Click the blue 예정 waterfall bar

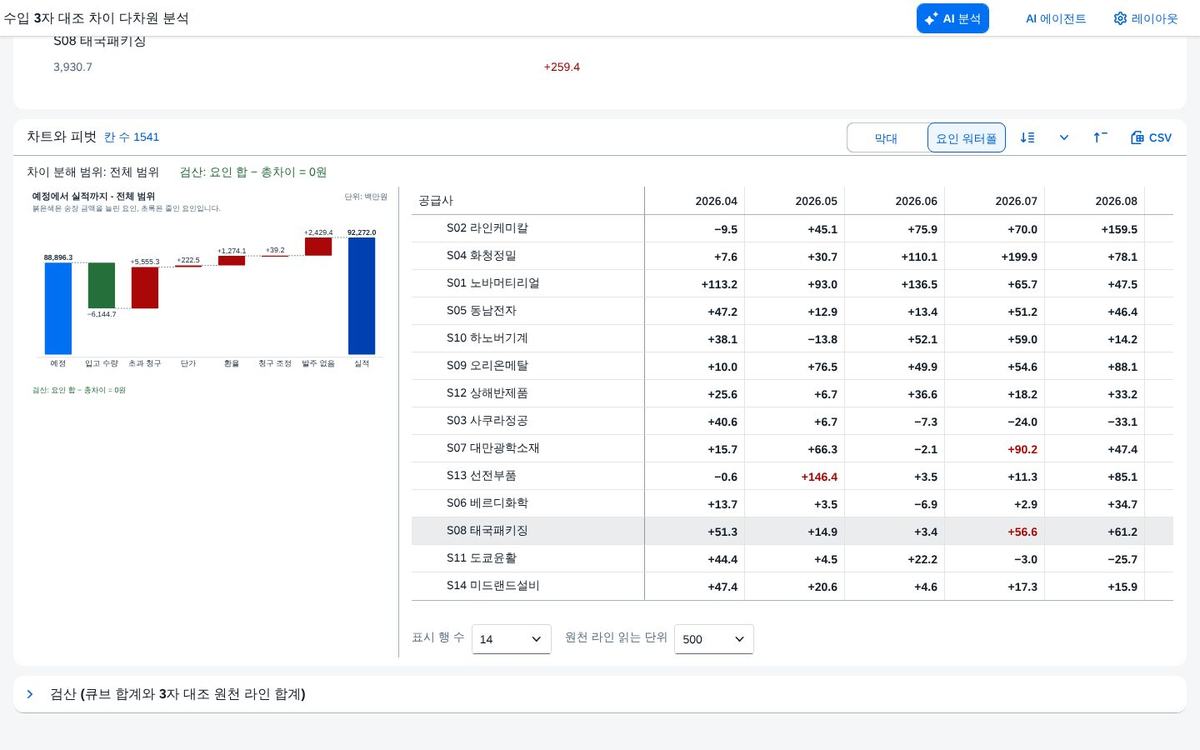point(58,308)
